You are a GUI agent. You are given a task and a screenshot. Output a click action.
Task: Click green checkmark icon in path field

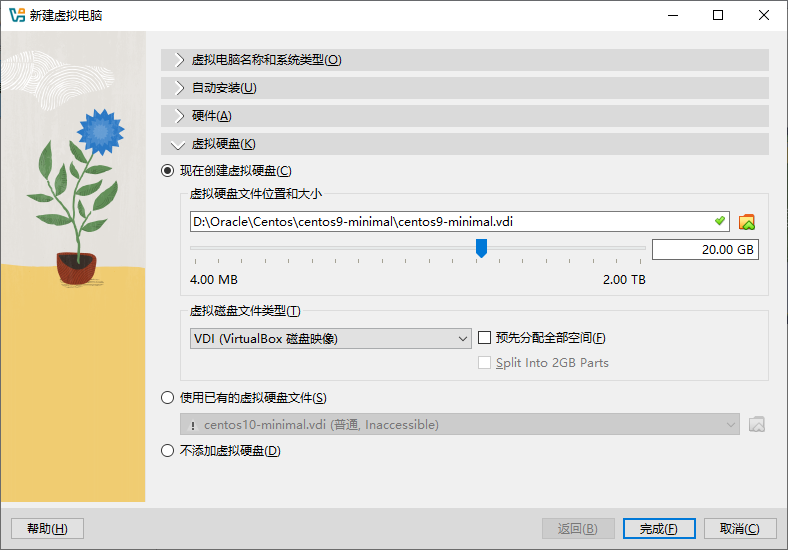720,221
